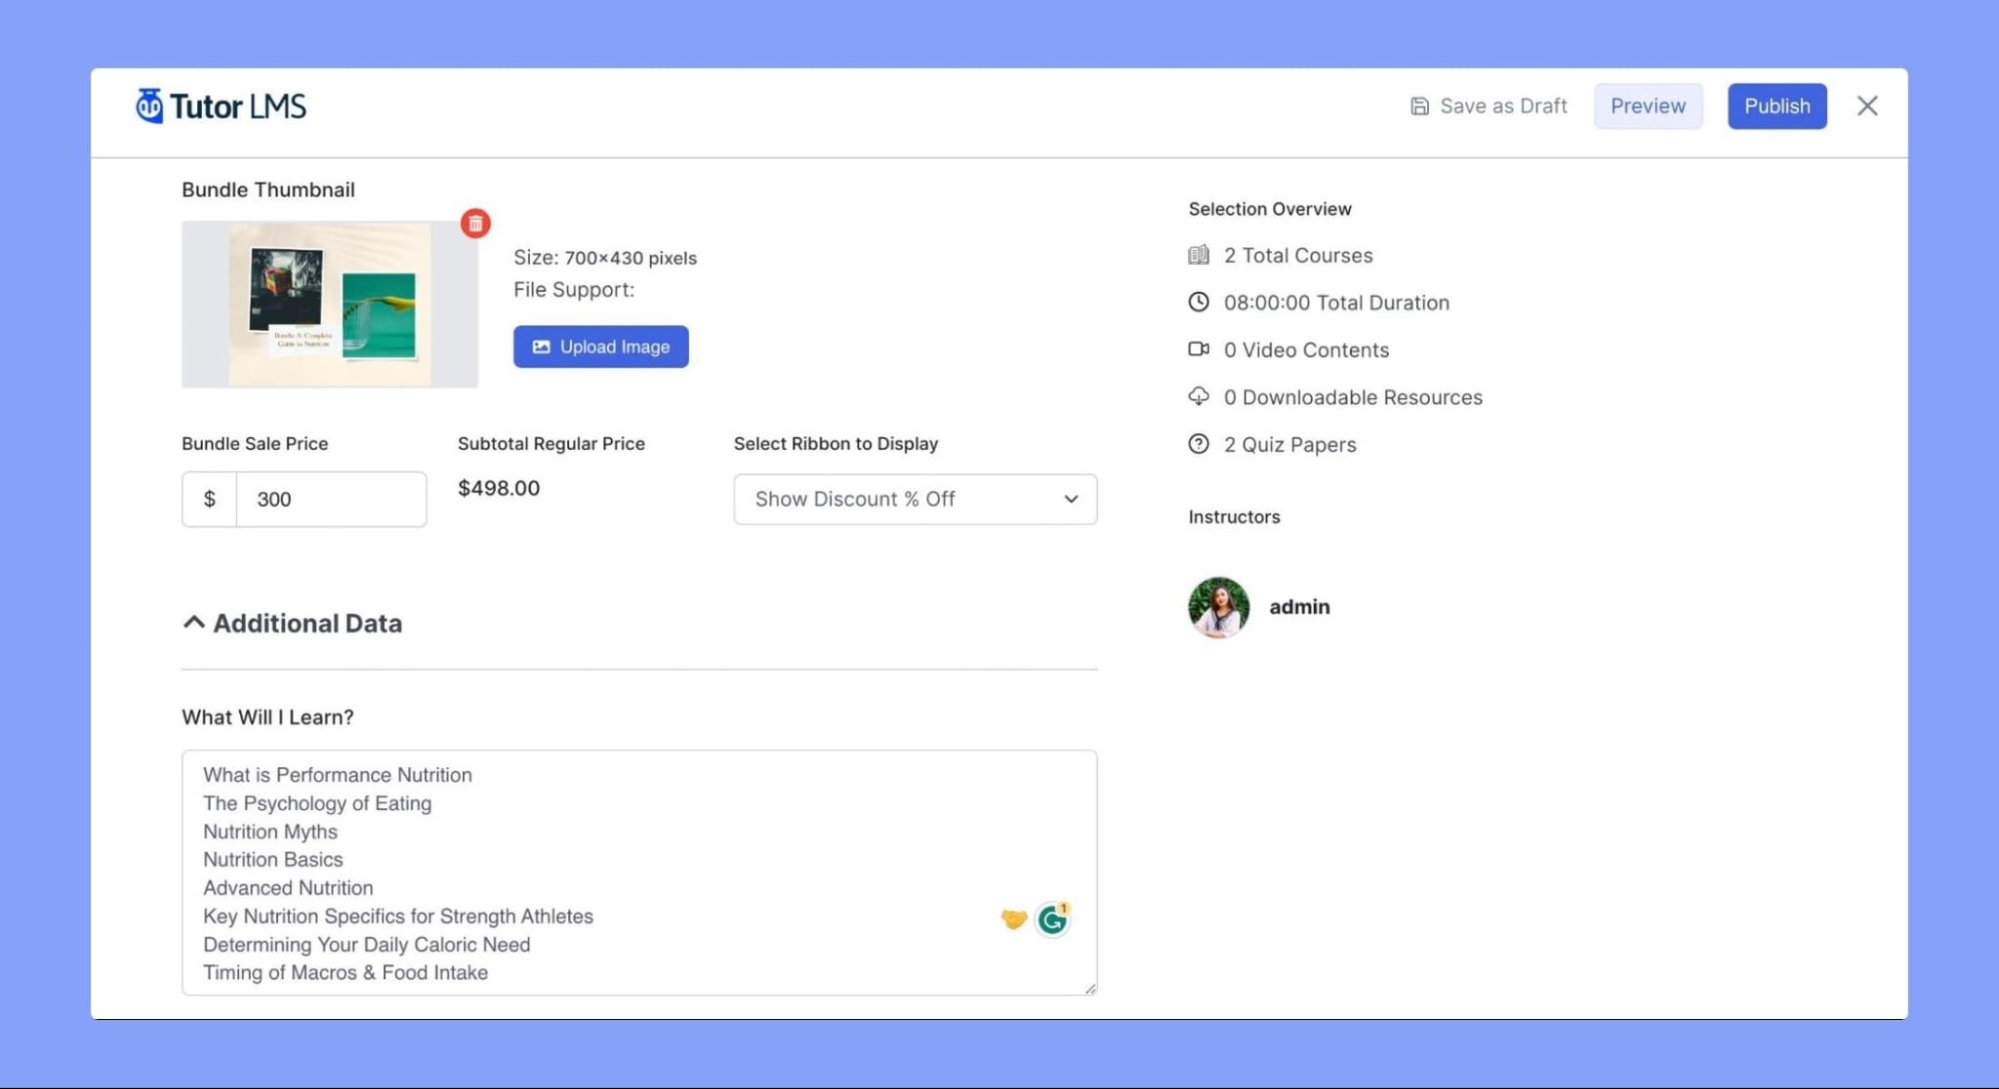The height and width of the screenshot is (1089, 1999).
Task: Open the Select Ribbon to Display dropdown
Action: coord(916,498)
